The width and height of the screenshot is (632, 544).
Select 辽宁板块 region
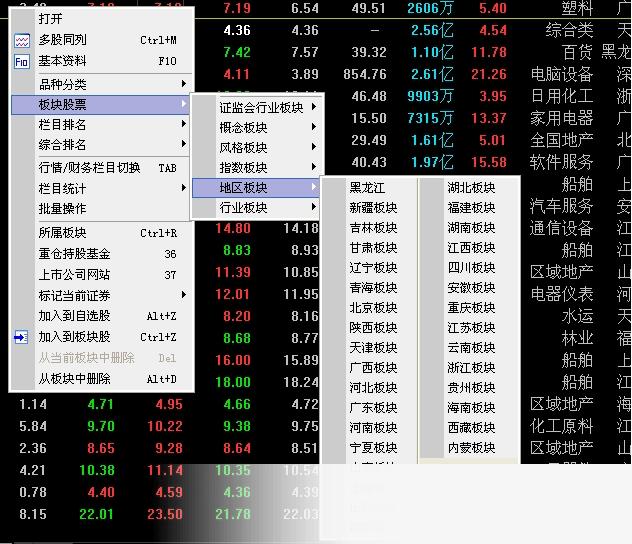click(x=369, y=268)
